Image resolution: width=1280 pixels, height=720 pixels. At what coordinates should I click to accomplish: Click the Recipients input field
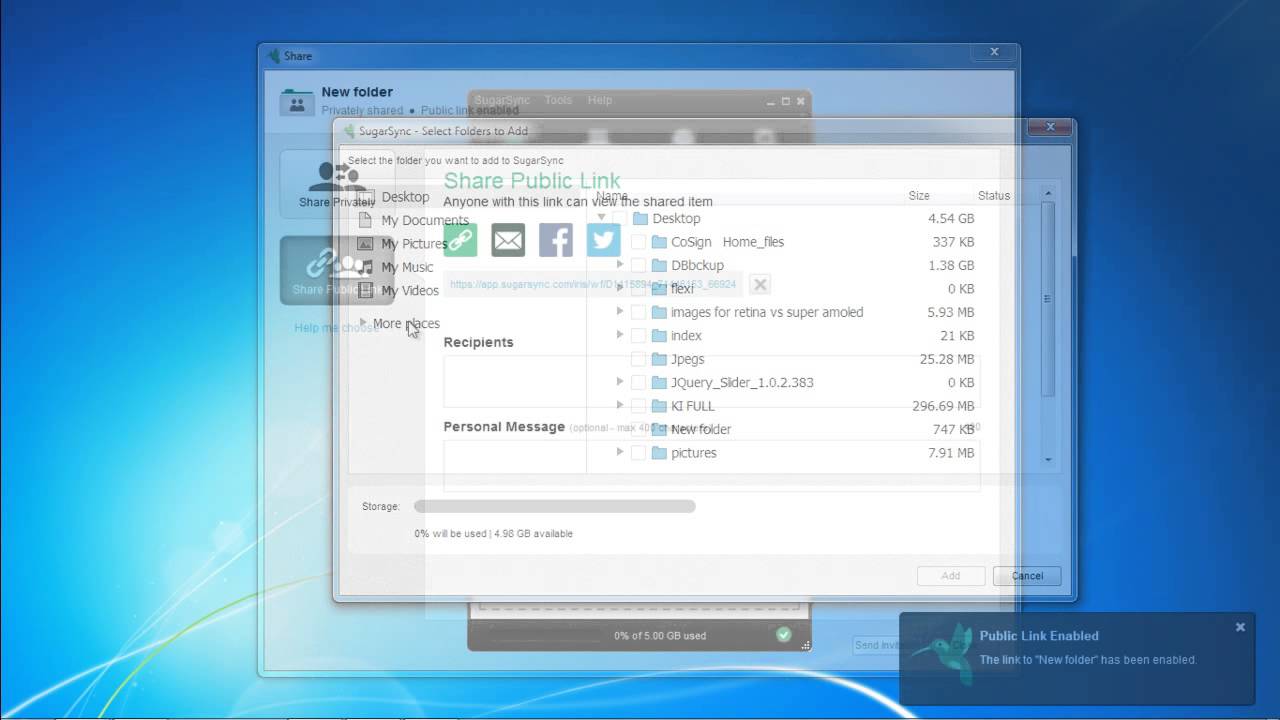click(711, 381)
